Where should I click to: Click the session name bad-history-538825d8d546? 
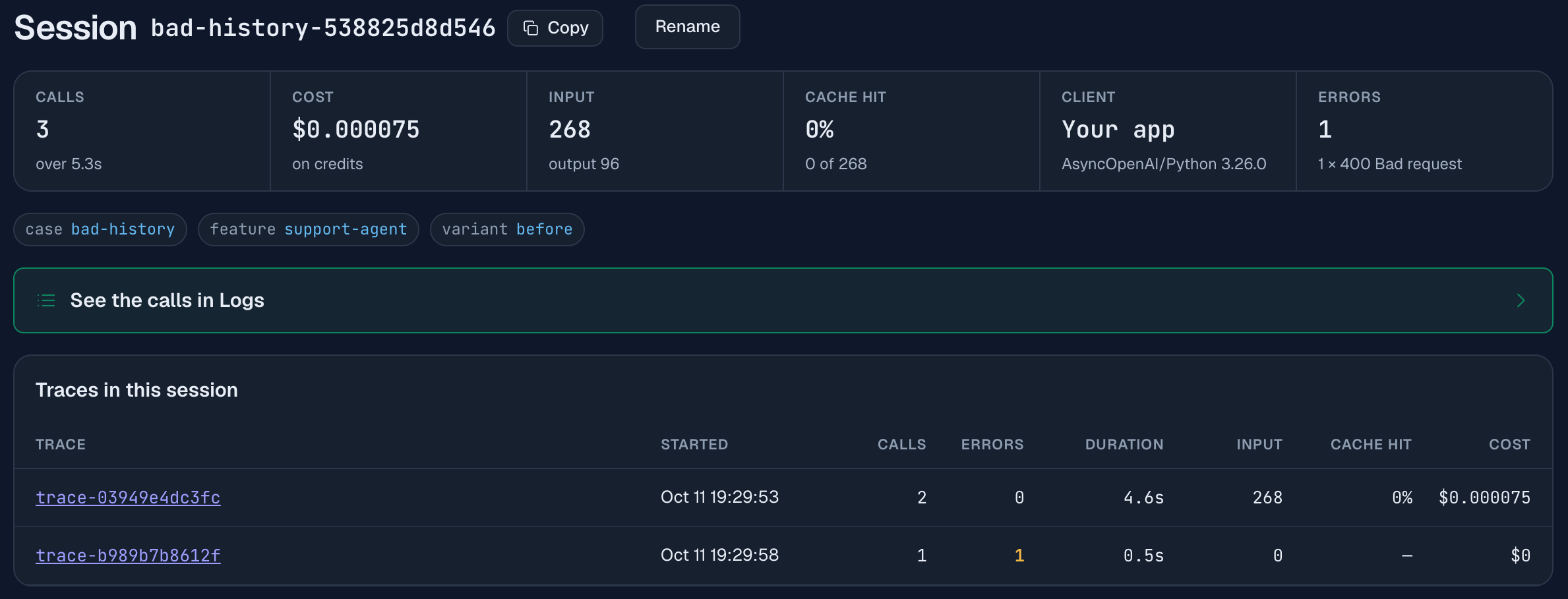pos(323,28)
